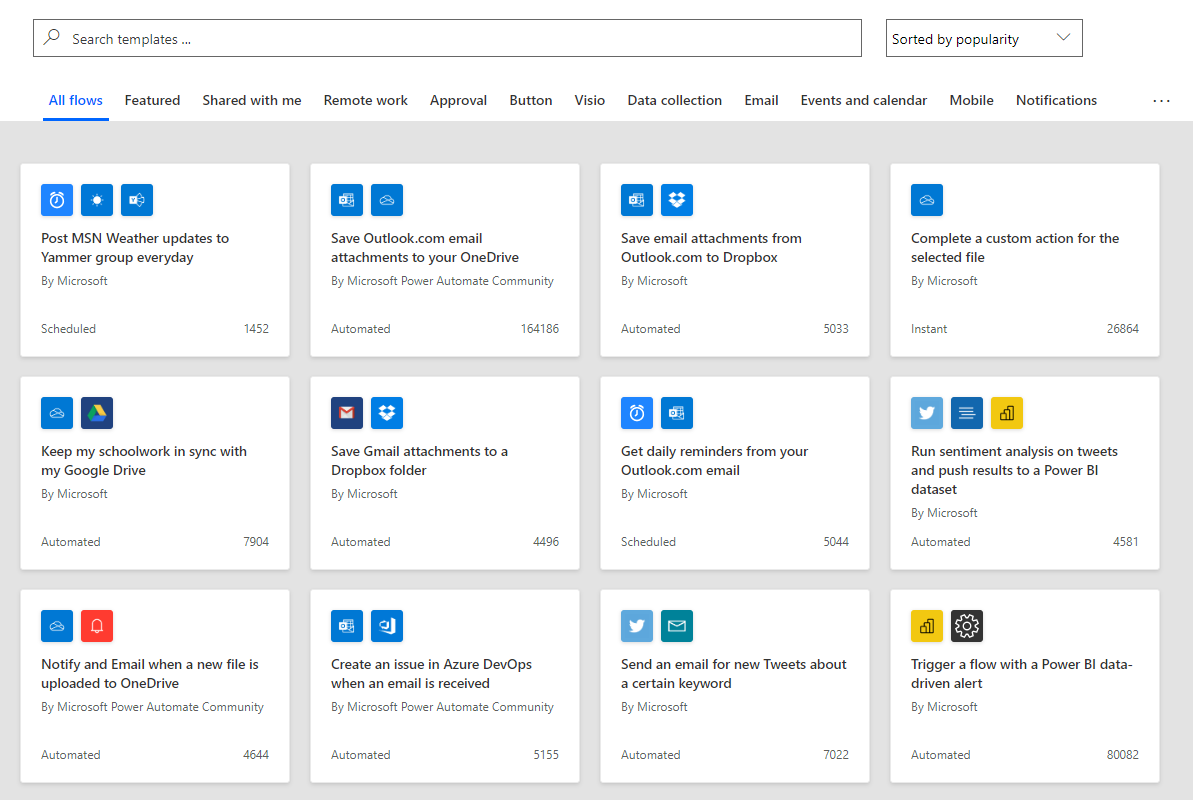Click the black gear icon on Power BI alert card
Screen dimensions: 1193x800
point(966,626)
